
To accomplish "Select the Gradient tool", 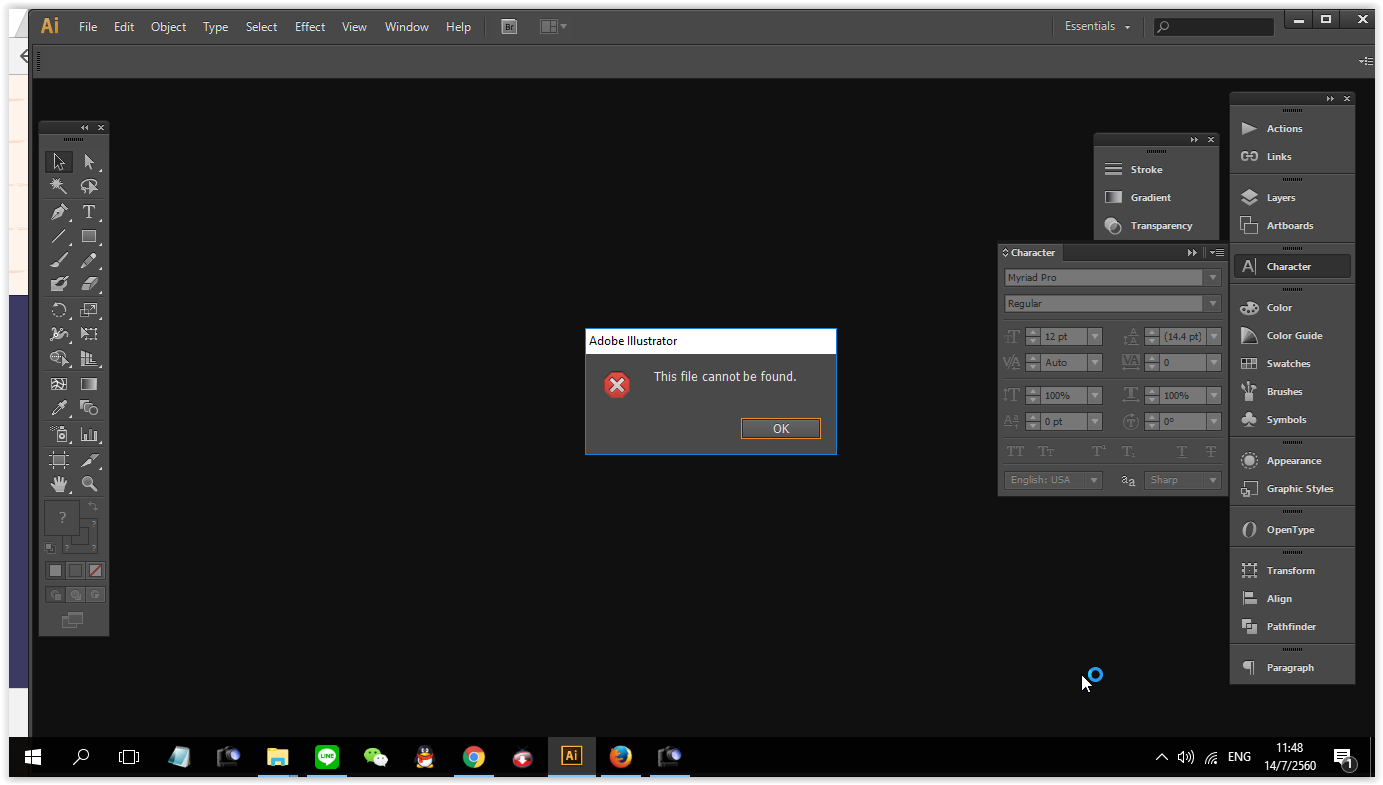I will coord(89,384).
